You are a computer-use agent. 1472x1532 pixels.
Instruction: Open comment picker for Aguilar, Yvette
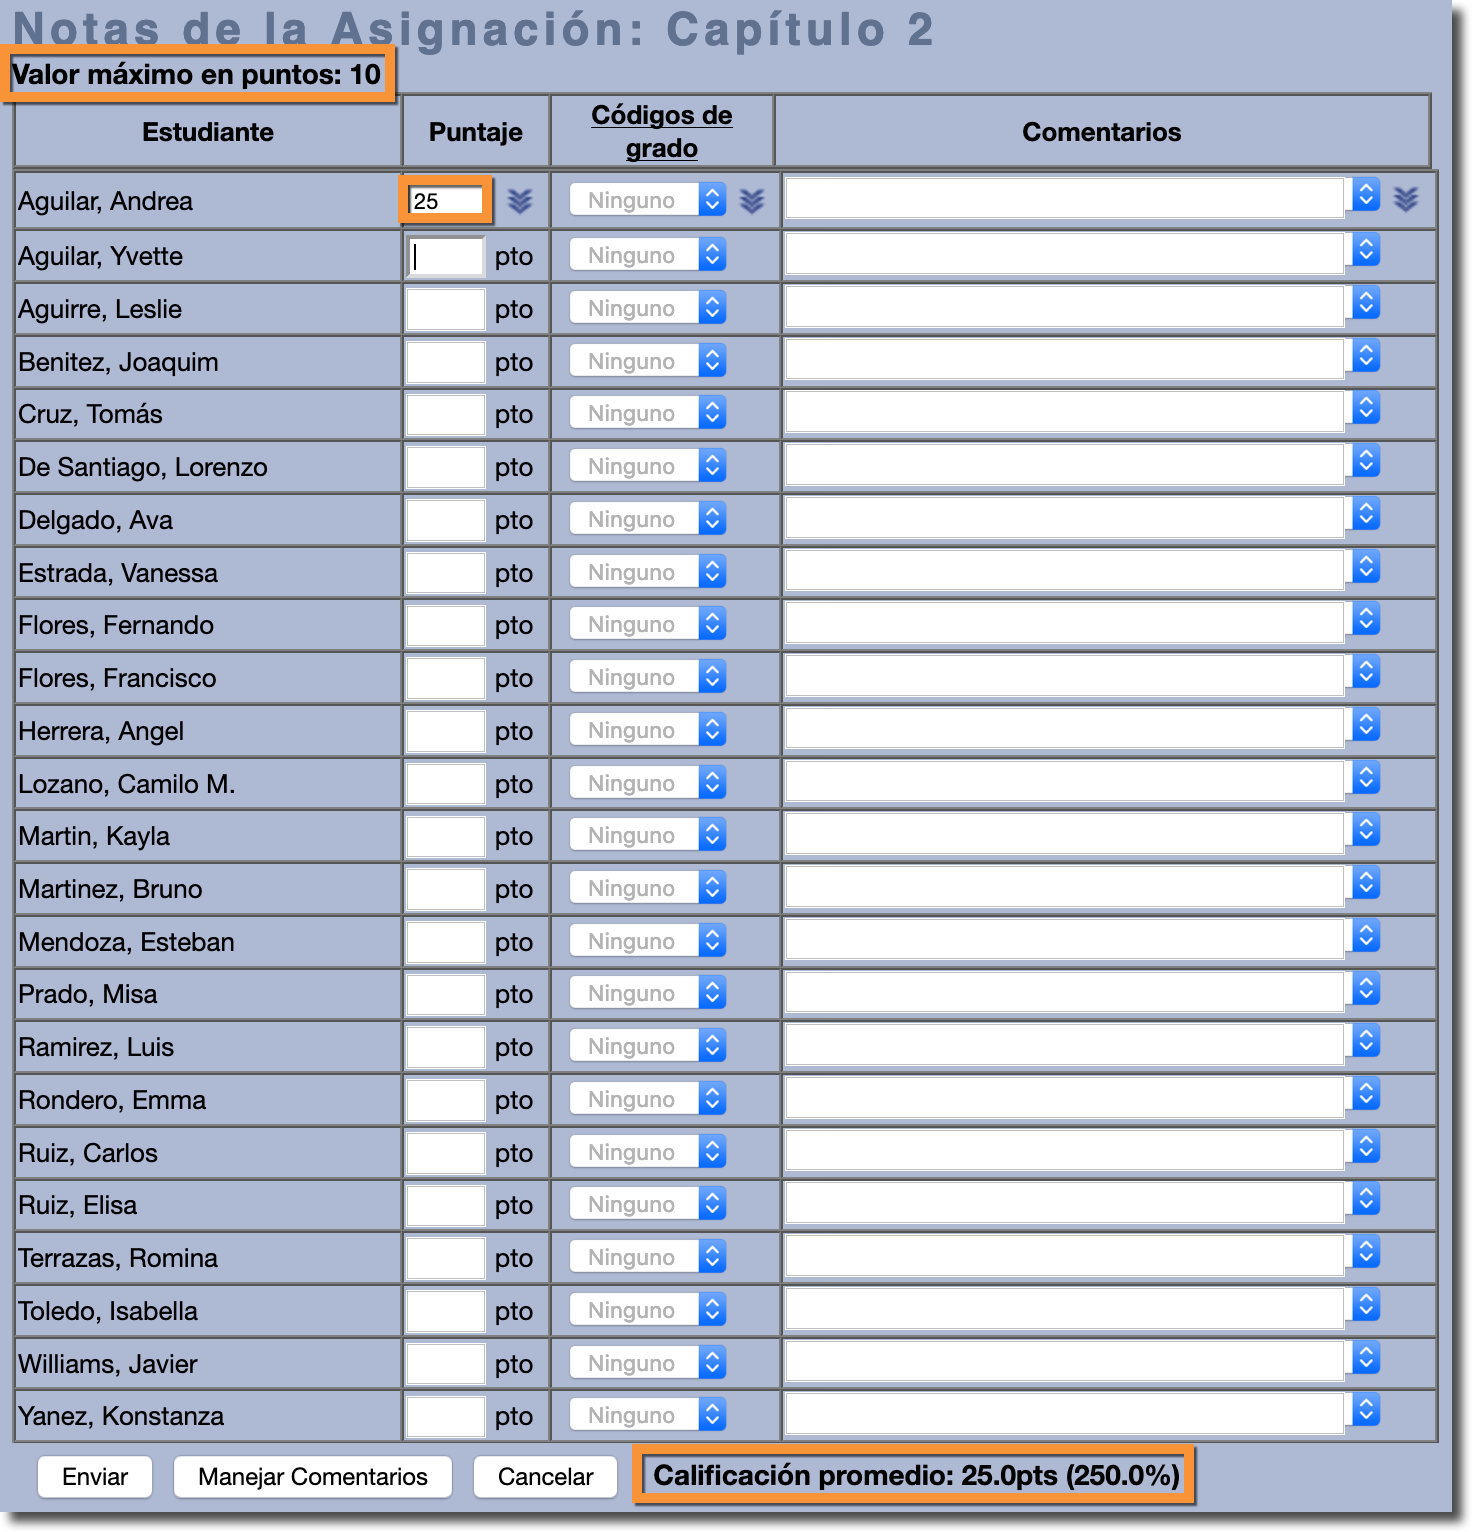(x=1366, y=250)
